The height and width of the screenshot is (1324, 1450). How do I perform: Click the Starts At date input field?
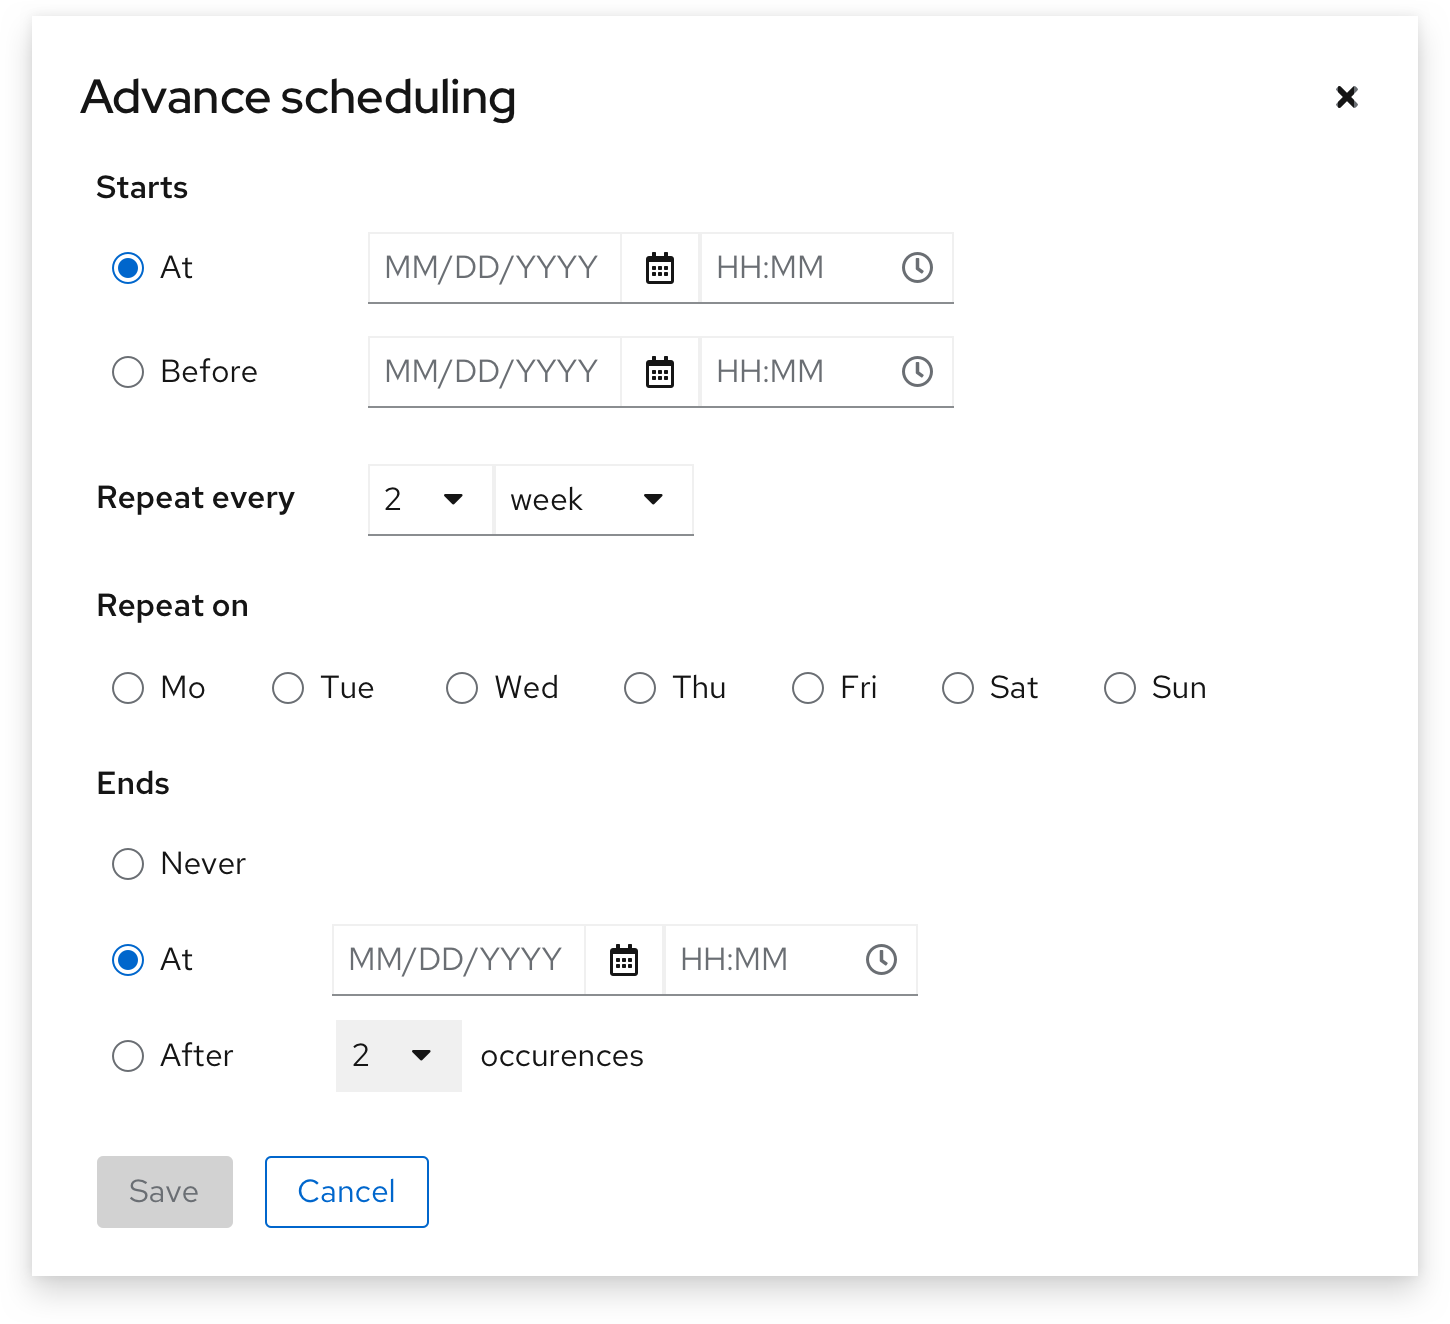(493, 267)
